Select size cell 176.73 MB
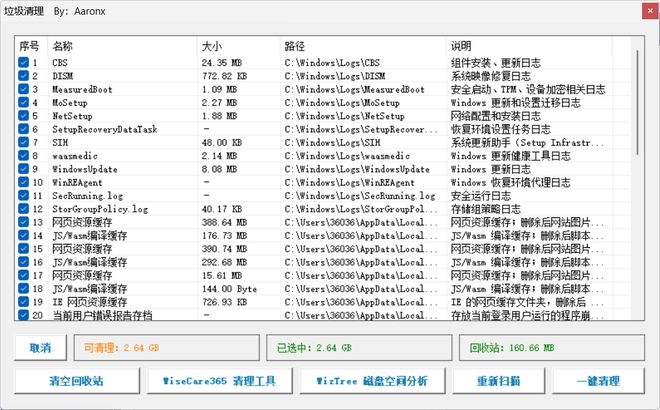660x410 pixels. click(224, 236)
